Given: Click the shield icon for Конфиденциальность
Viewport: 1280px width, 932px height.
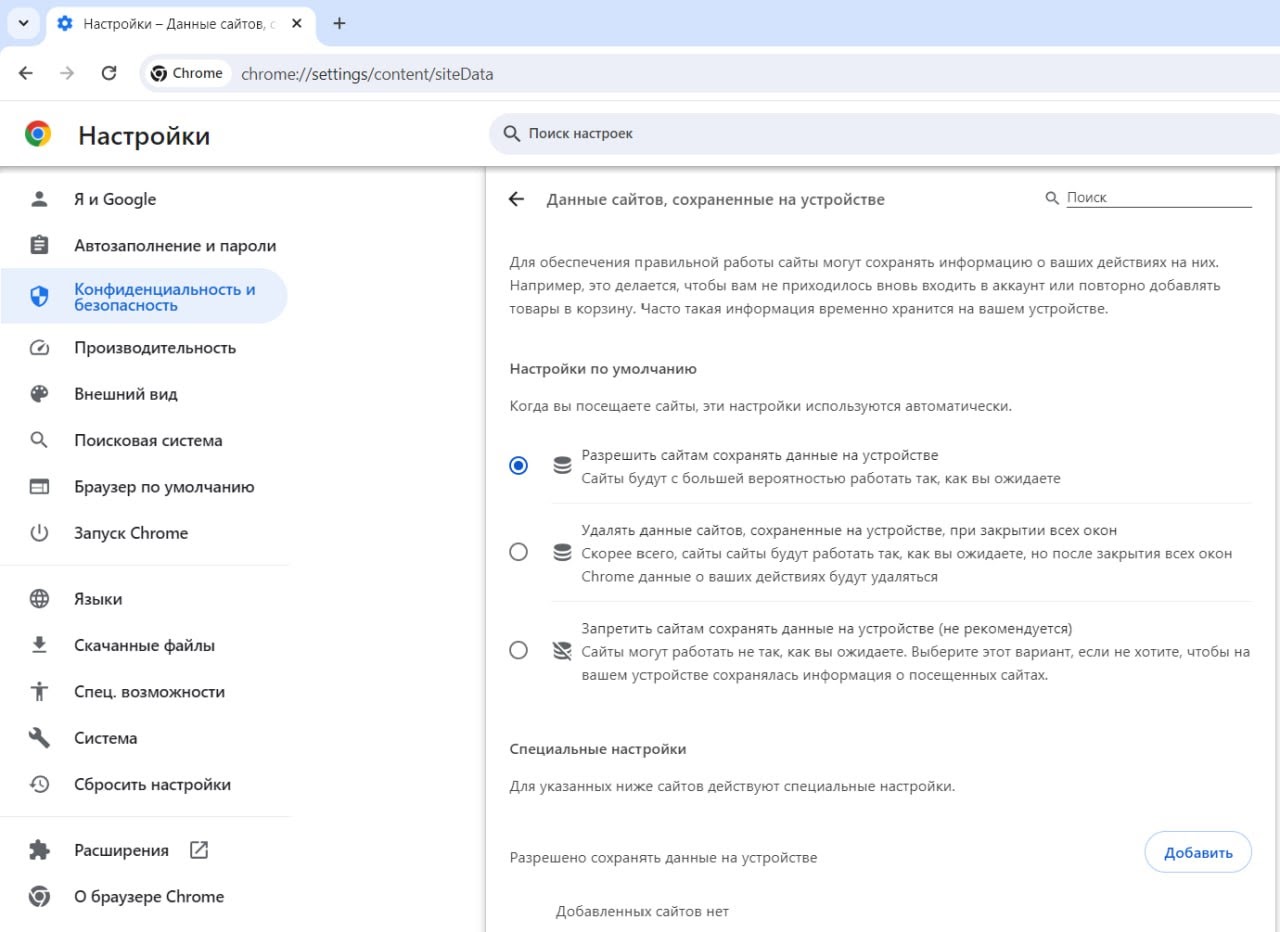Looking at the screenshot, I should coord(39,297).
